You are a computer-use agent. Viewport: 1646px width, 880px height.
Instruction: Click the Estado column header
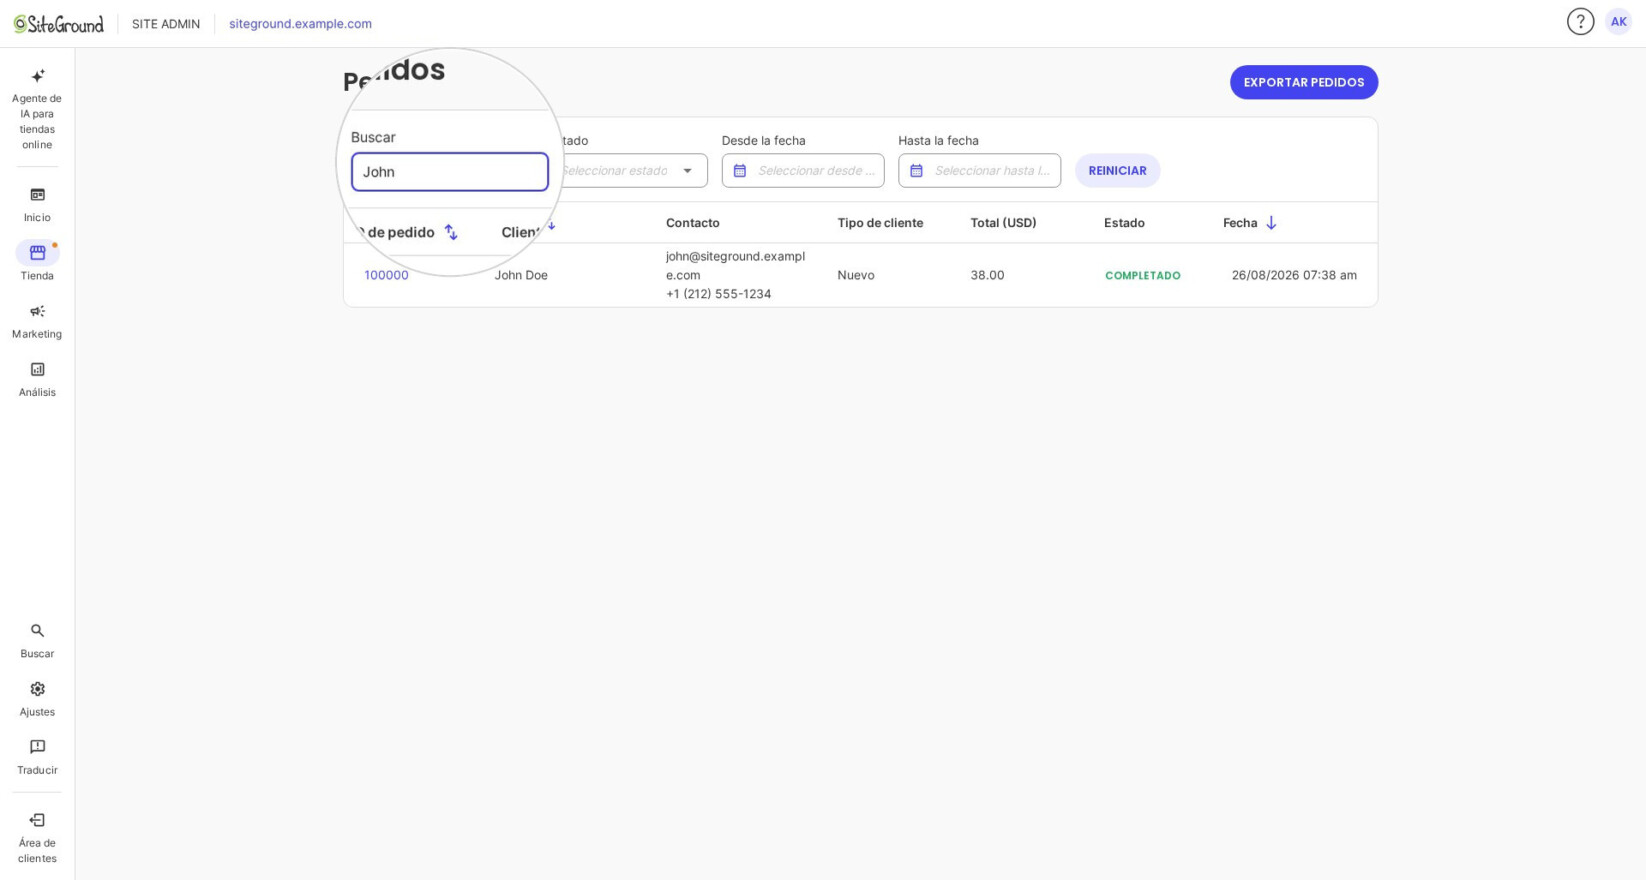[x=1124, y=223]
